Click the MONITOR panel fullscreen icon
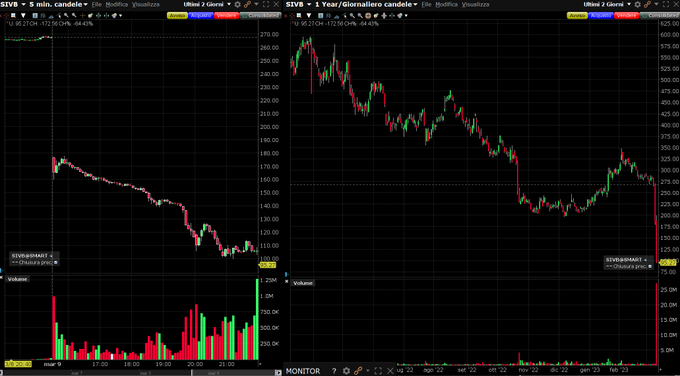The height and width of the screenshot is (376, 680). click(378, 371)
